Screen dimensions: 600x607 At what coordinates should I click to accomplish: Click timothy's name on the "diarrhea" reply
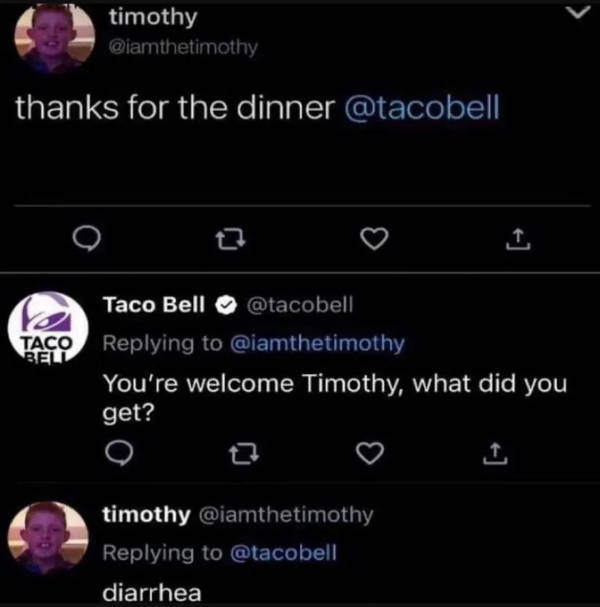click(x=145, y=515)
